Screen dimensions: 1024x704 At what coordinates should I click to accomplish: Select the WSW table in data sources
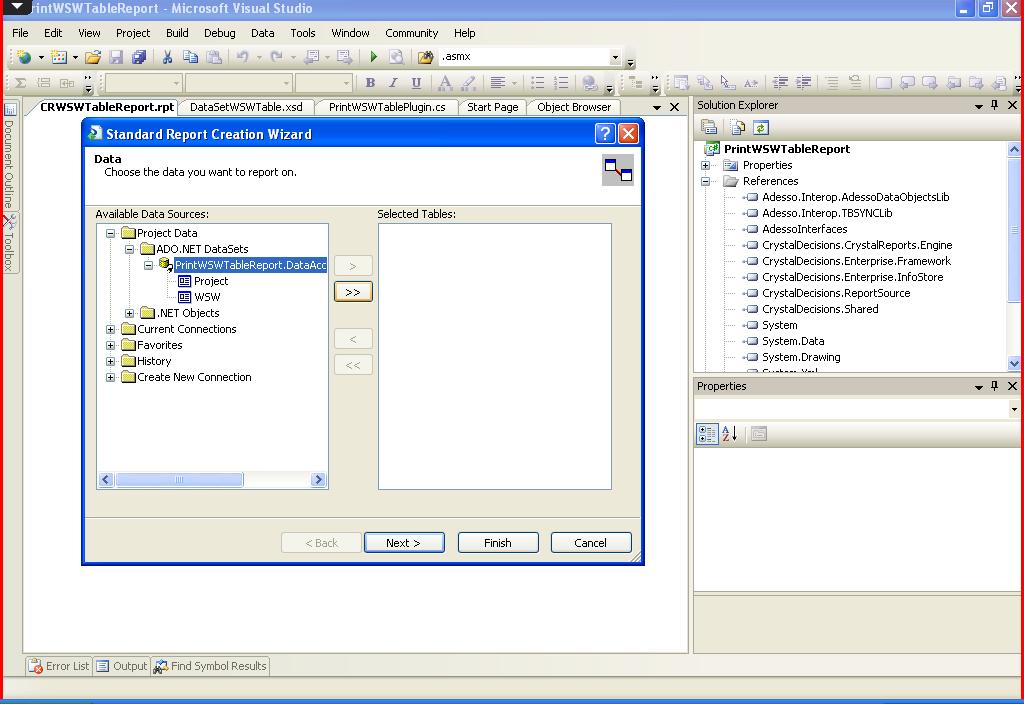pos(207,297)
